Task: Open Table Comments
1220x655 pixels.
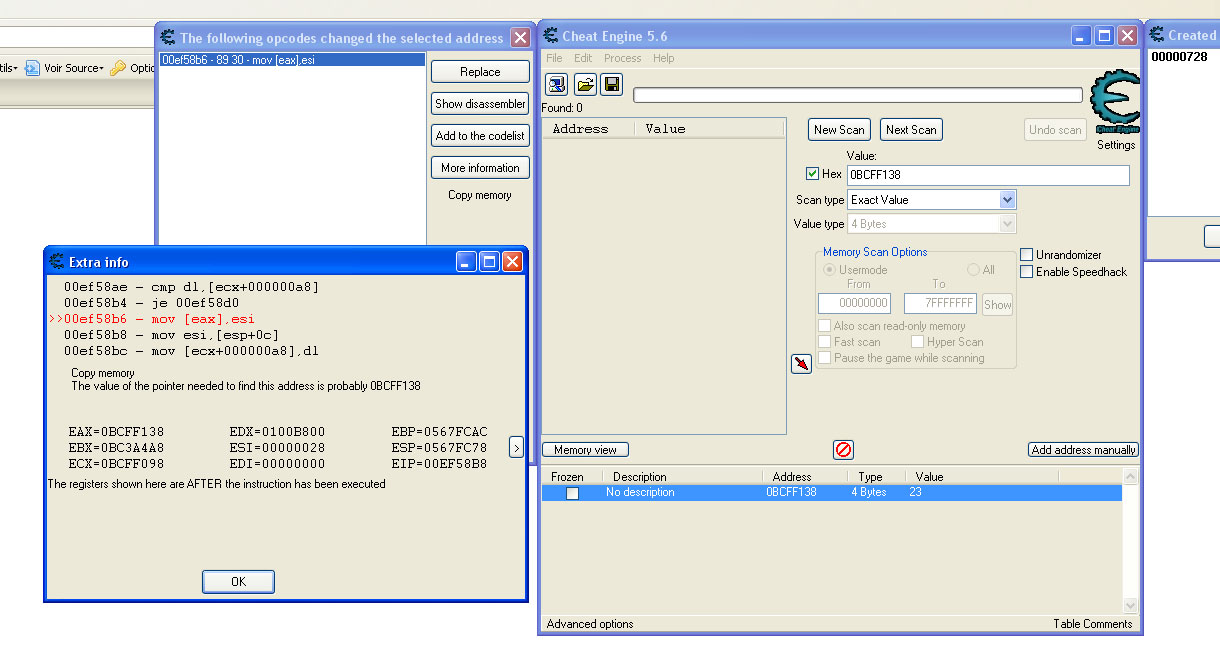Action: 1093,624
